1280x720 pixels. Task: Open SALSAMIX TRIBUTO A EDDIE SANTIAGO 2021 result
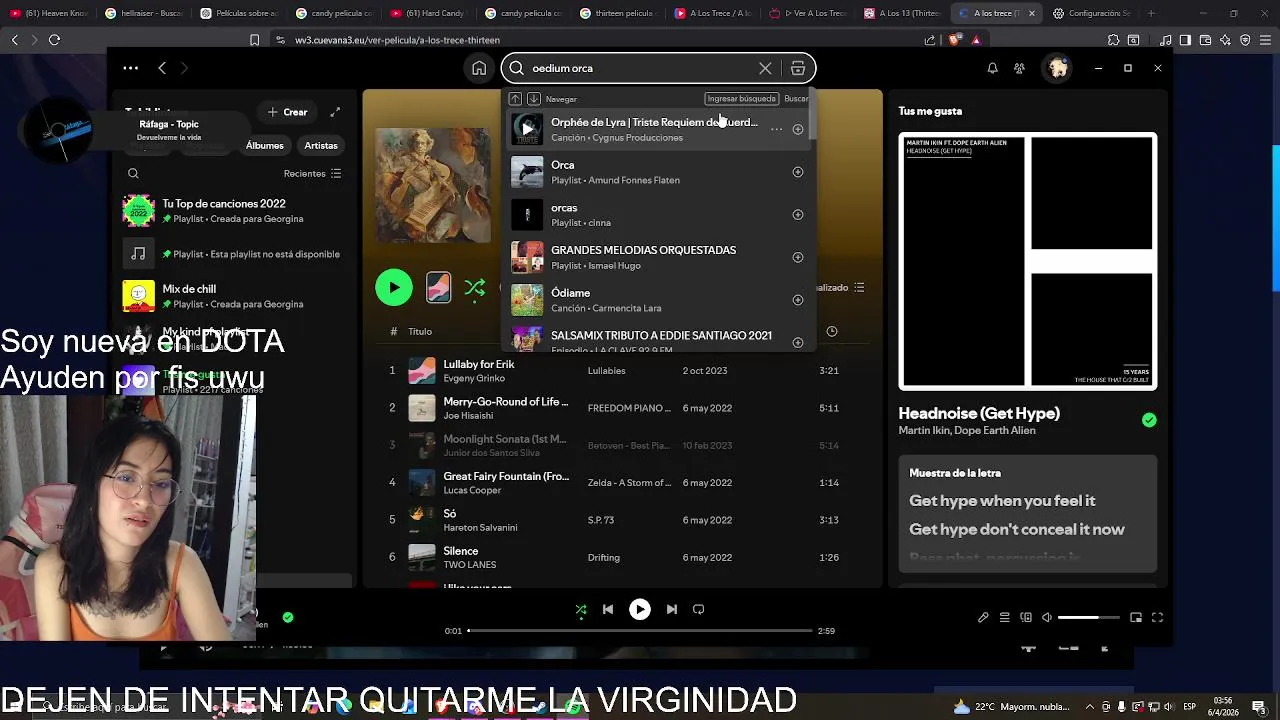pos(658,338)
